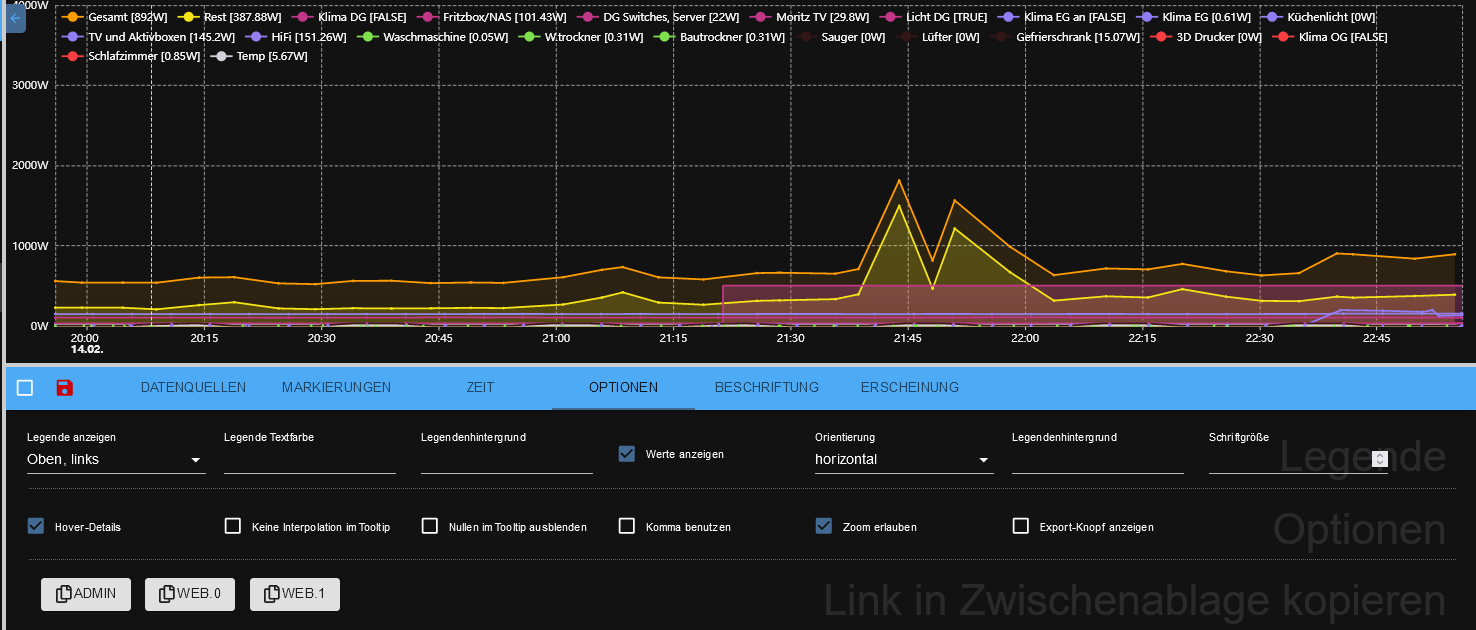Toggle the checkbox in the blue toolbar
The image size is (1476, 630).
point(25,388)
